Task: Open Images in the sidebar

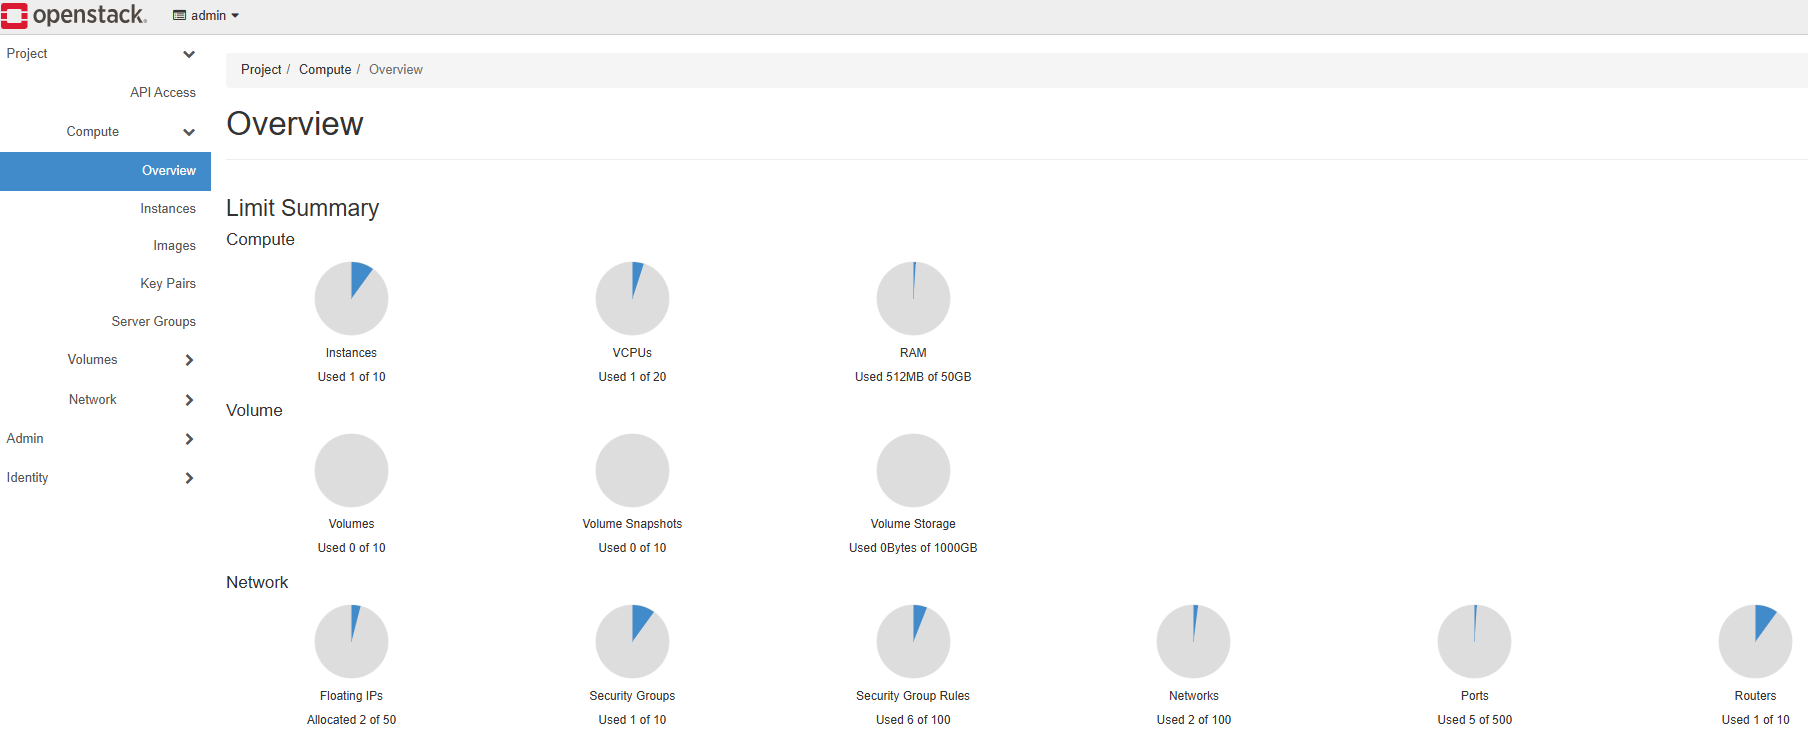Action: tap(174, 246)
